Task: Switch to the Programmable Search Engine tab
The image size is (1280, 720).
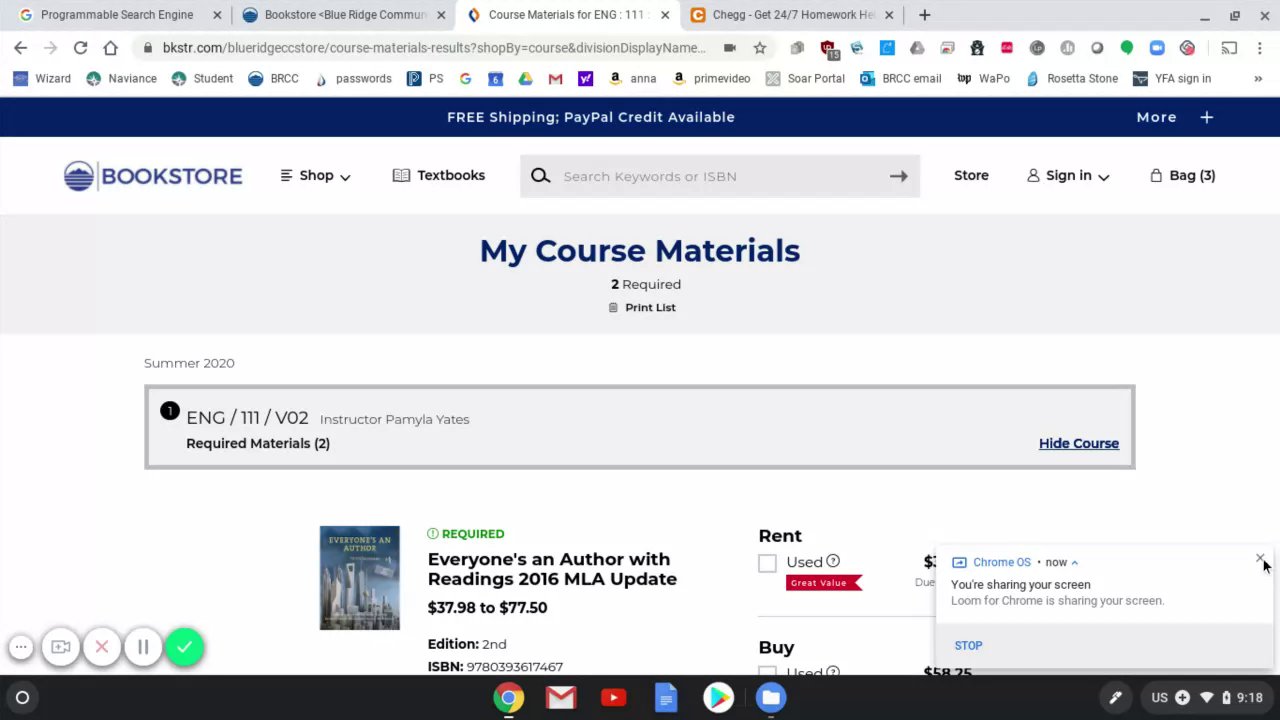Action: [116, 15]
